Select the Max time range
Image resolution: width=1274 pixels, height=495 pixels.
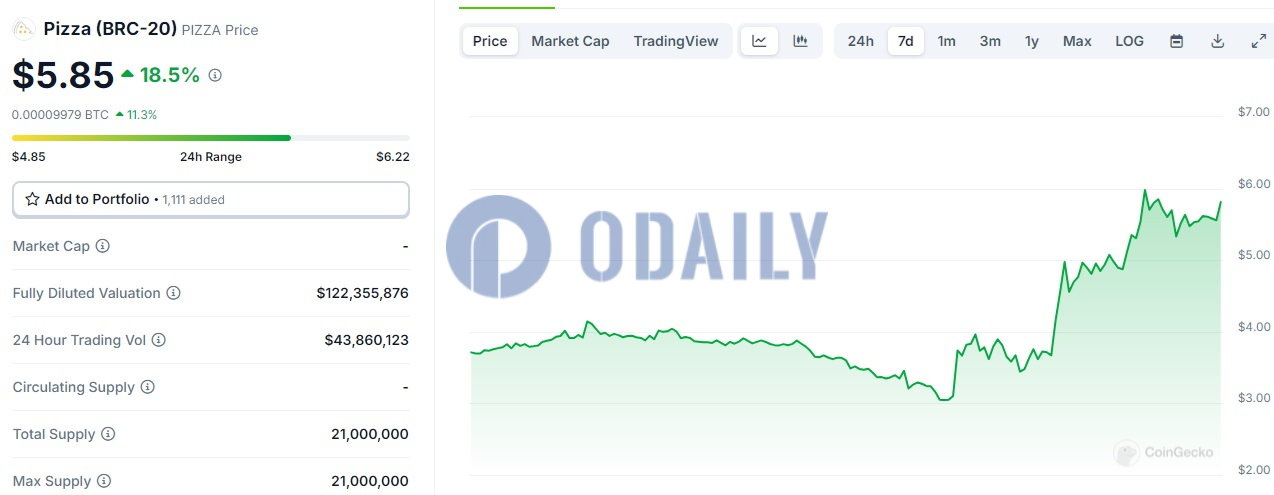1077,41
